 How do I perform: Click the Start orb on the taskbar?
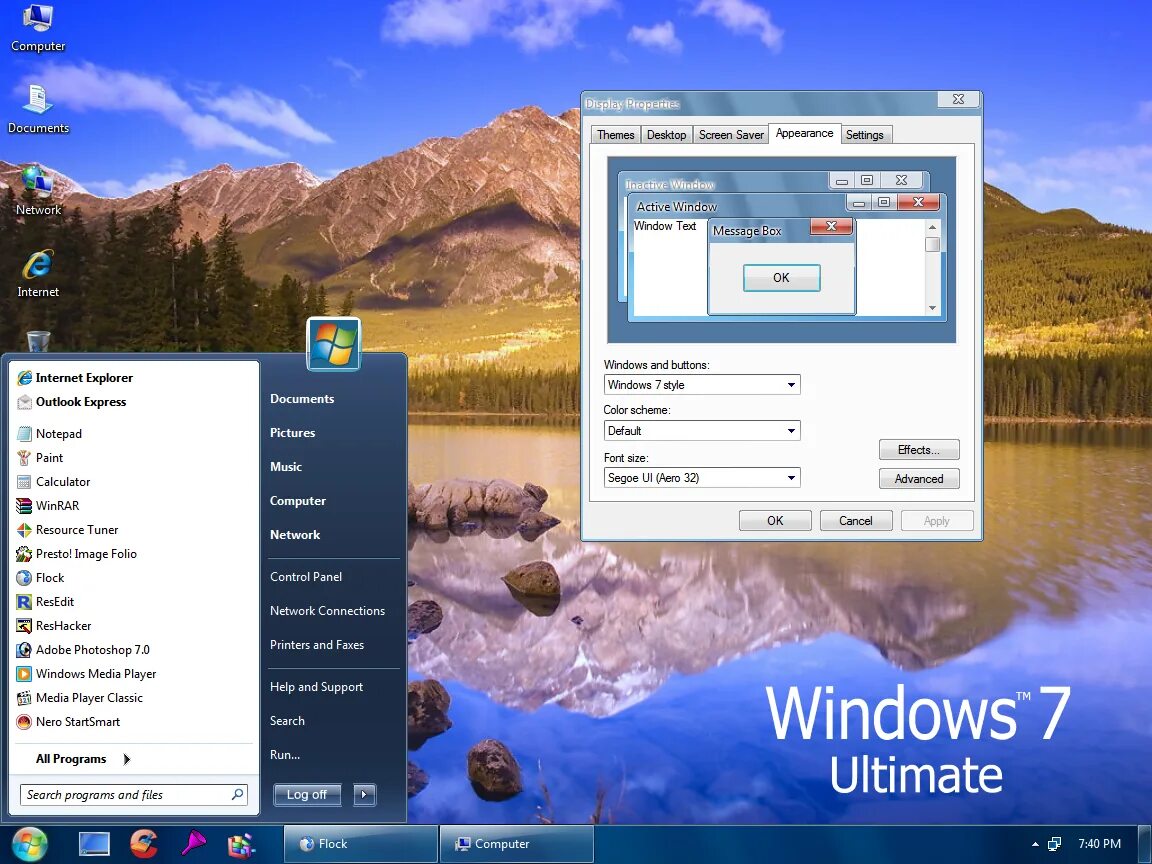tap(29, 844)
